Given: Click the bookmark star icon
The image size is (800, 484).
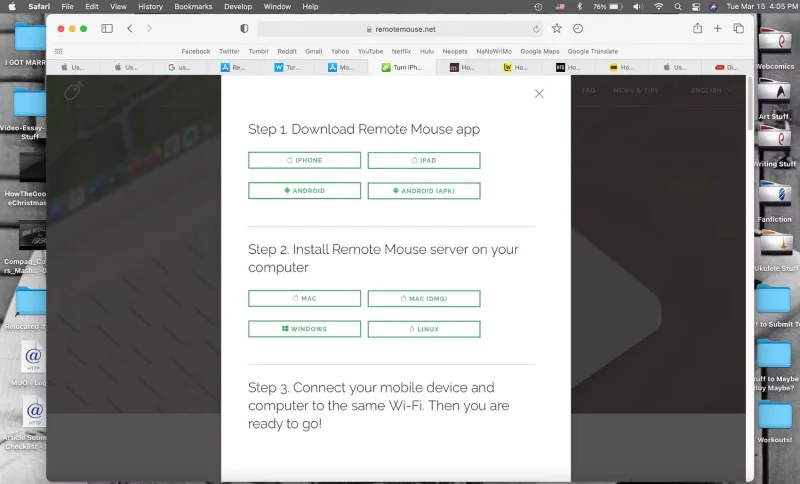Looking at the screenshot, I should point(557,29).
